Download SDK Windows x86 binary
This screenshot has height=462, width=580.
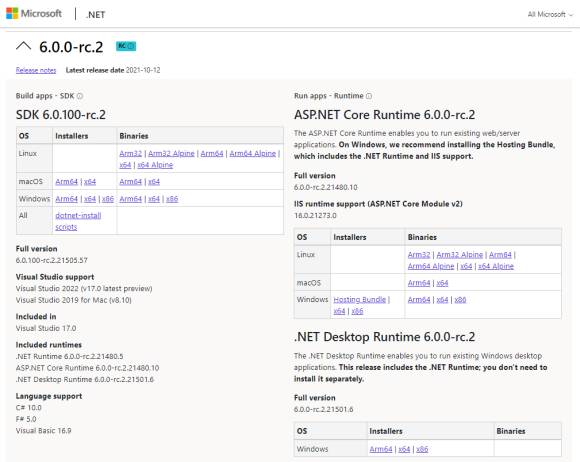[172, 199]
